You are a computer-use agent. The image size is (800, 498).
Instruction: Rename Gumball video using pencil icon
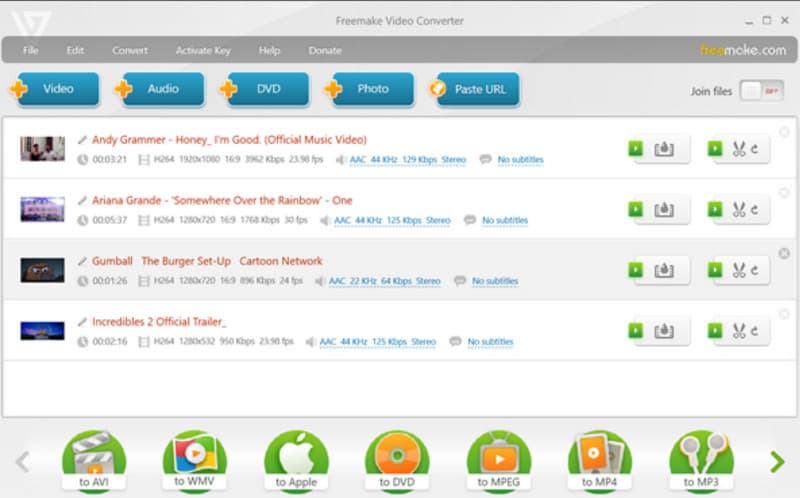coord(83,261)
